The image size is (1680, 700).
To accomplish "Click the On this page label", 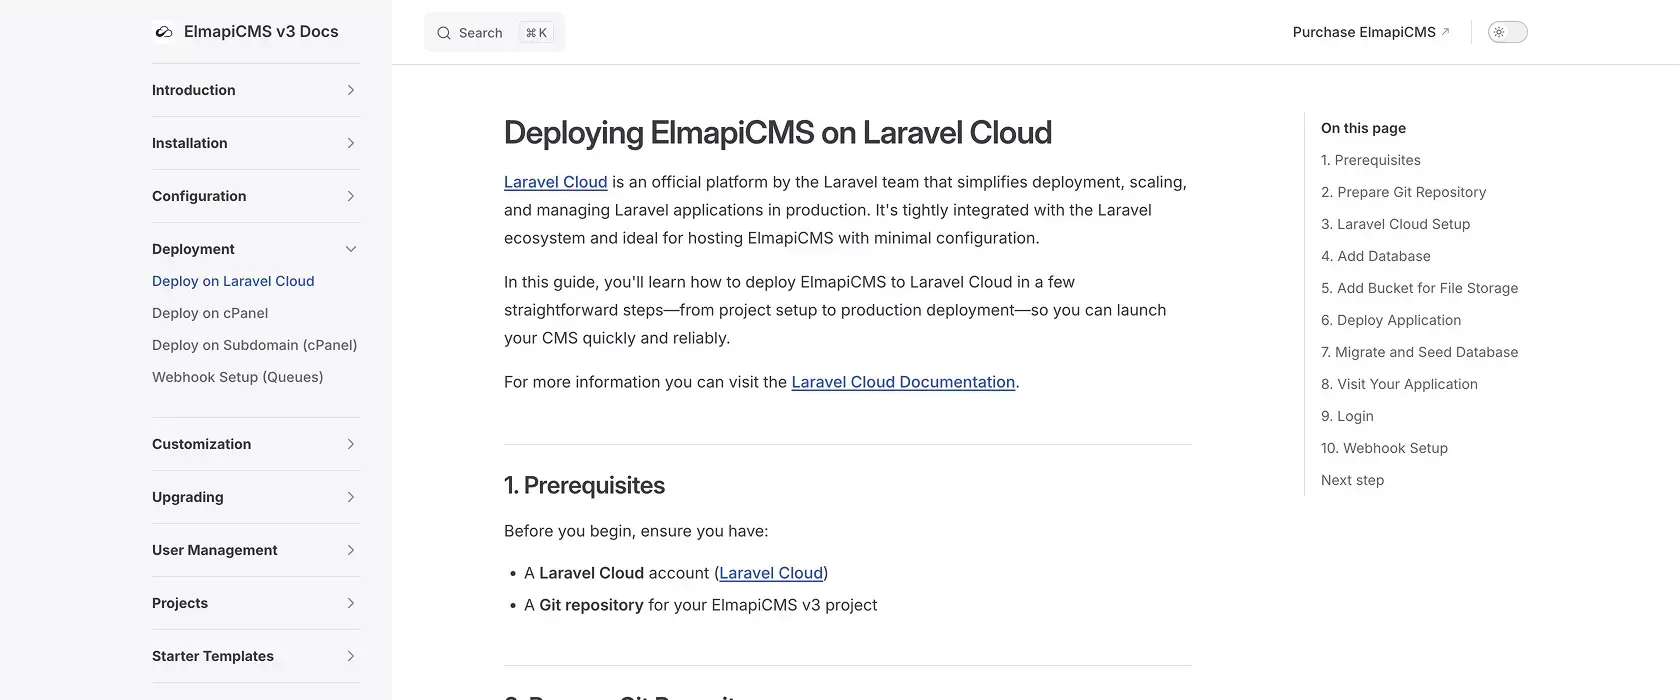I will 1363,128.
